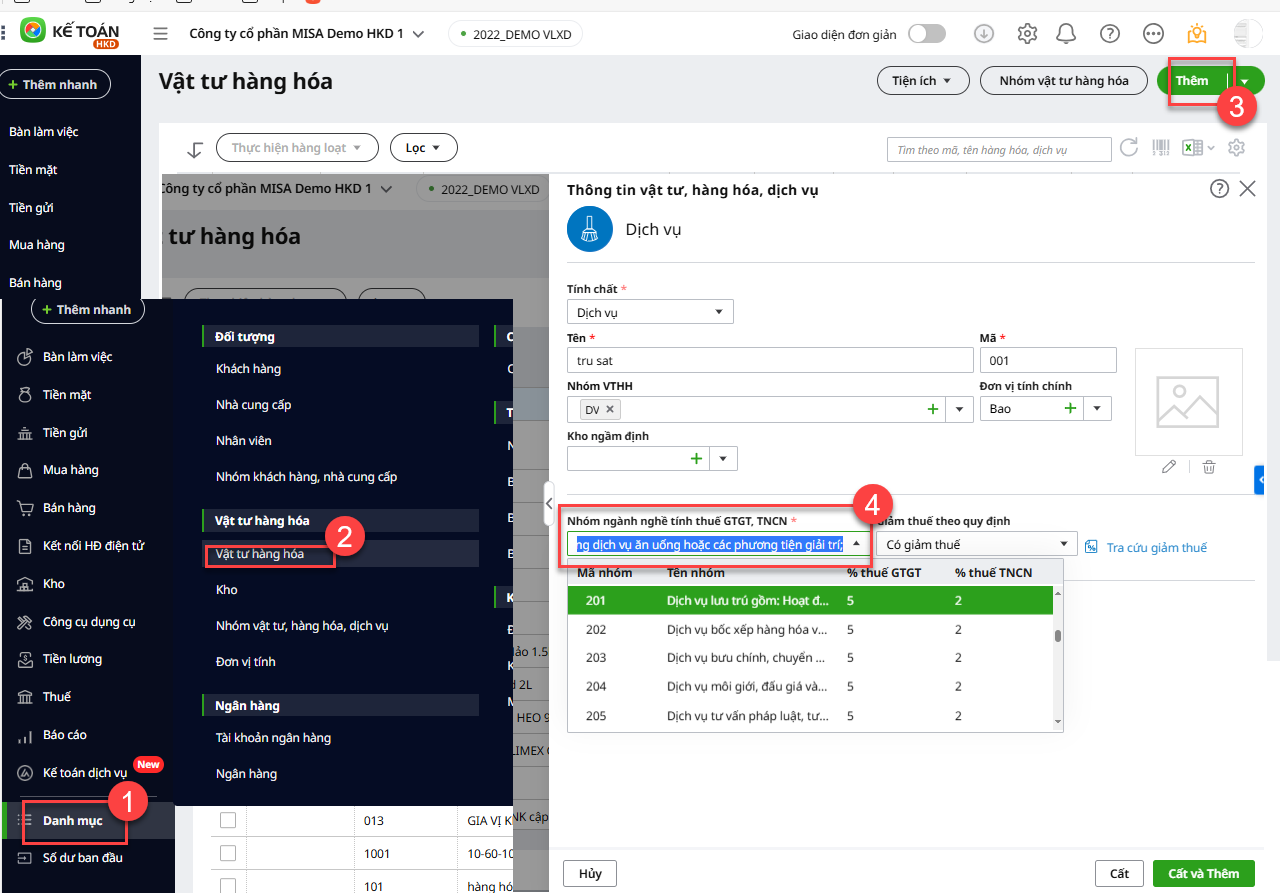This screenshot has width=1280, height=893.
Task: Refresh the goods list
Action: (1129, 148)
